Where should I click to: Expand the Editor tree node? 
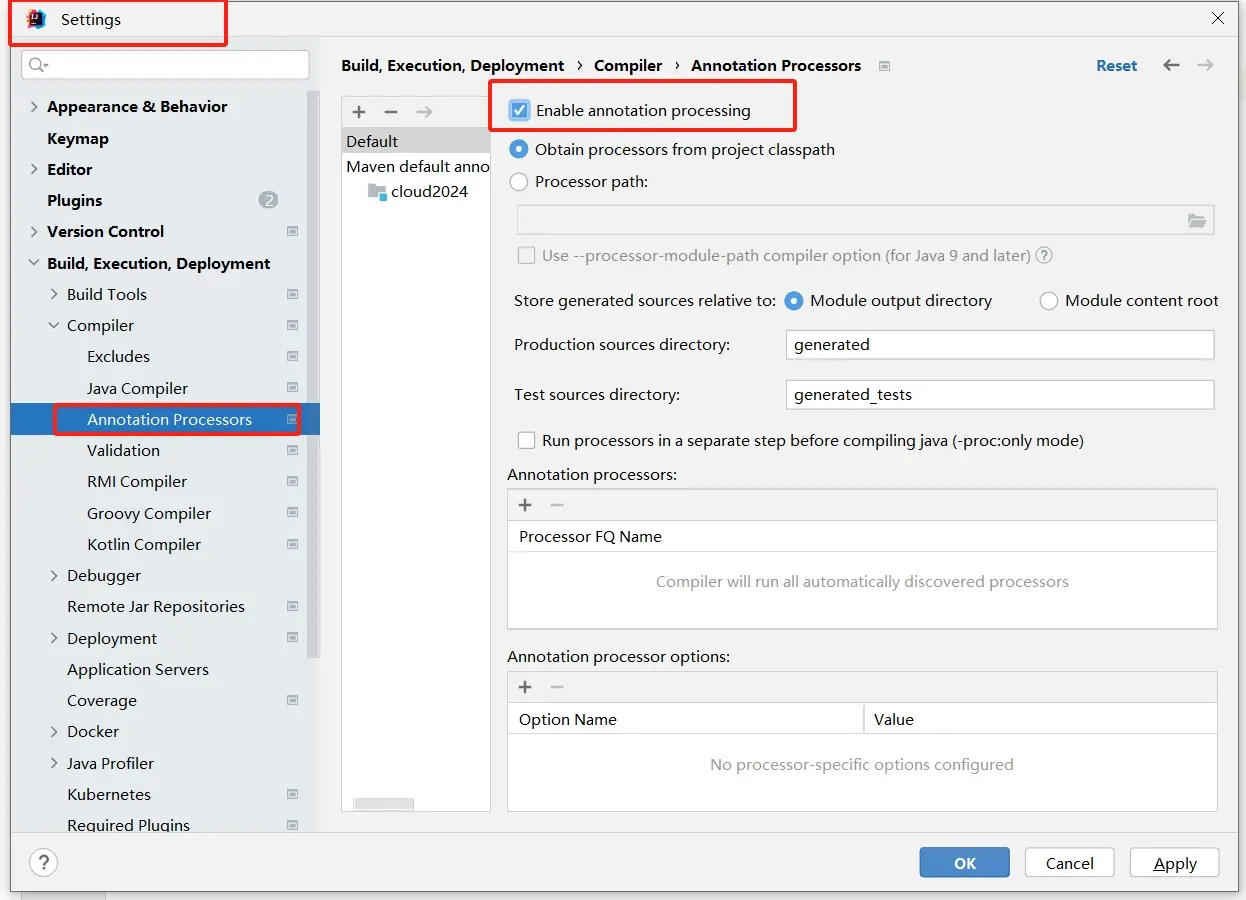[x=32, y=169]
